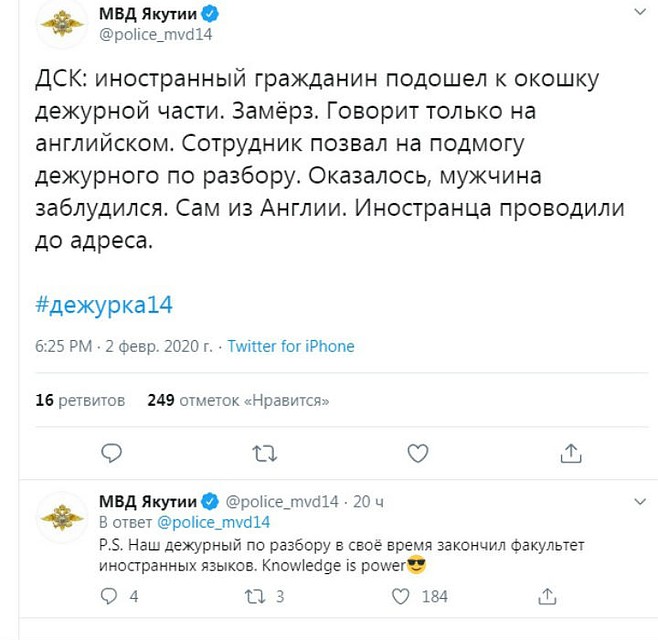Click the reply icon on the main tweet
Image resolution: width=658 pixels, height=640 pixels.
tap(112, 453)
